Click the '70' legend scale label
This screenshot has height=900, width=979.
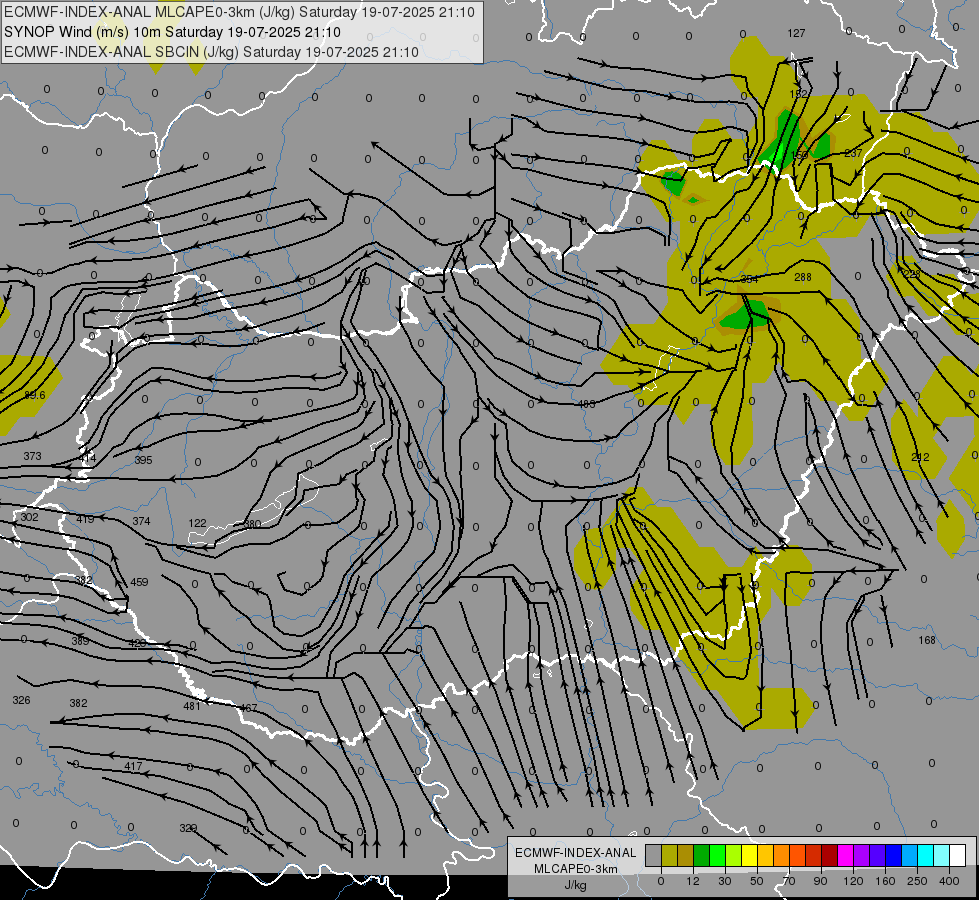coord(789,881)
